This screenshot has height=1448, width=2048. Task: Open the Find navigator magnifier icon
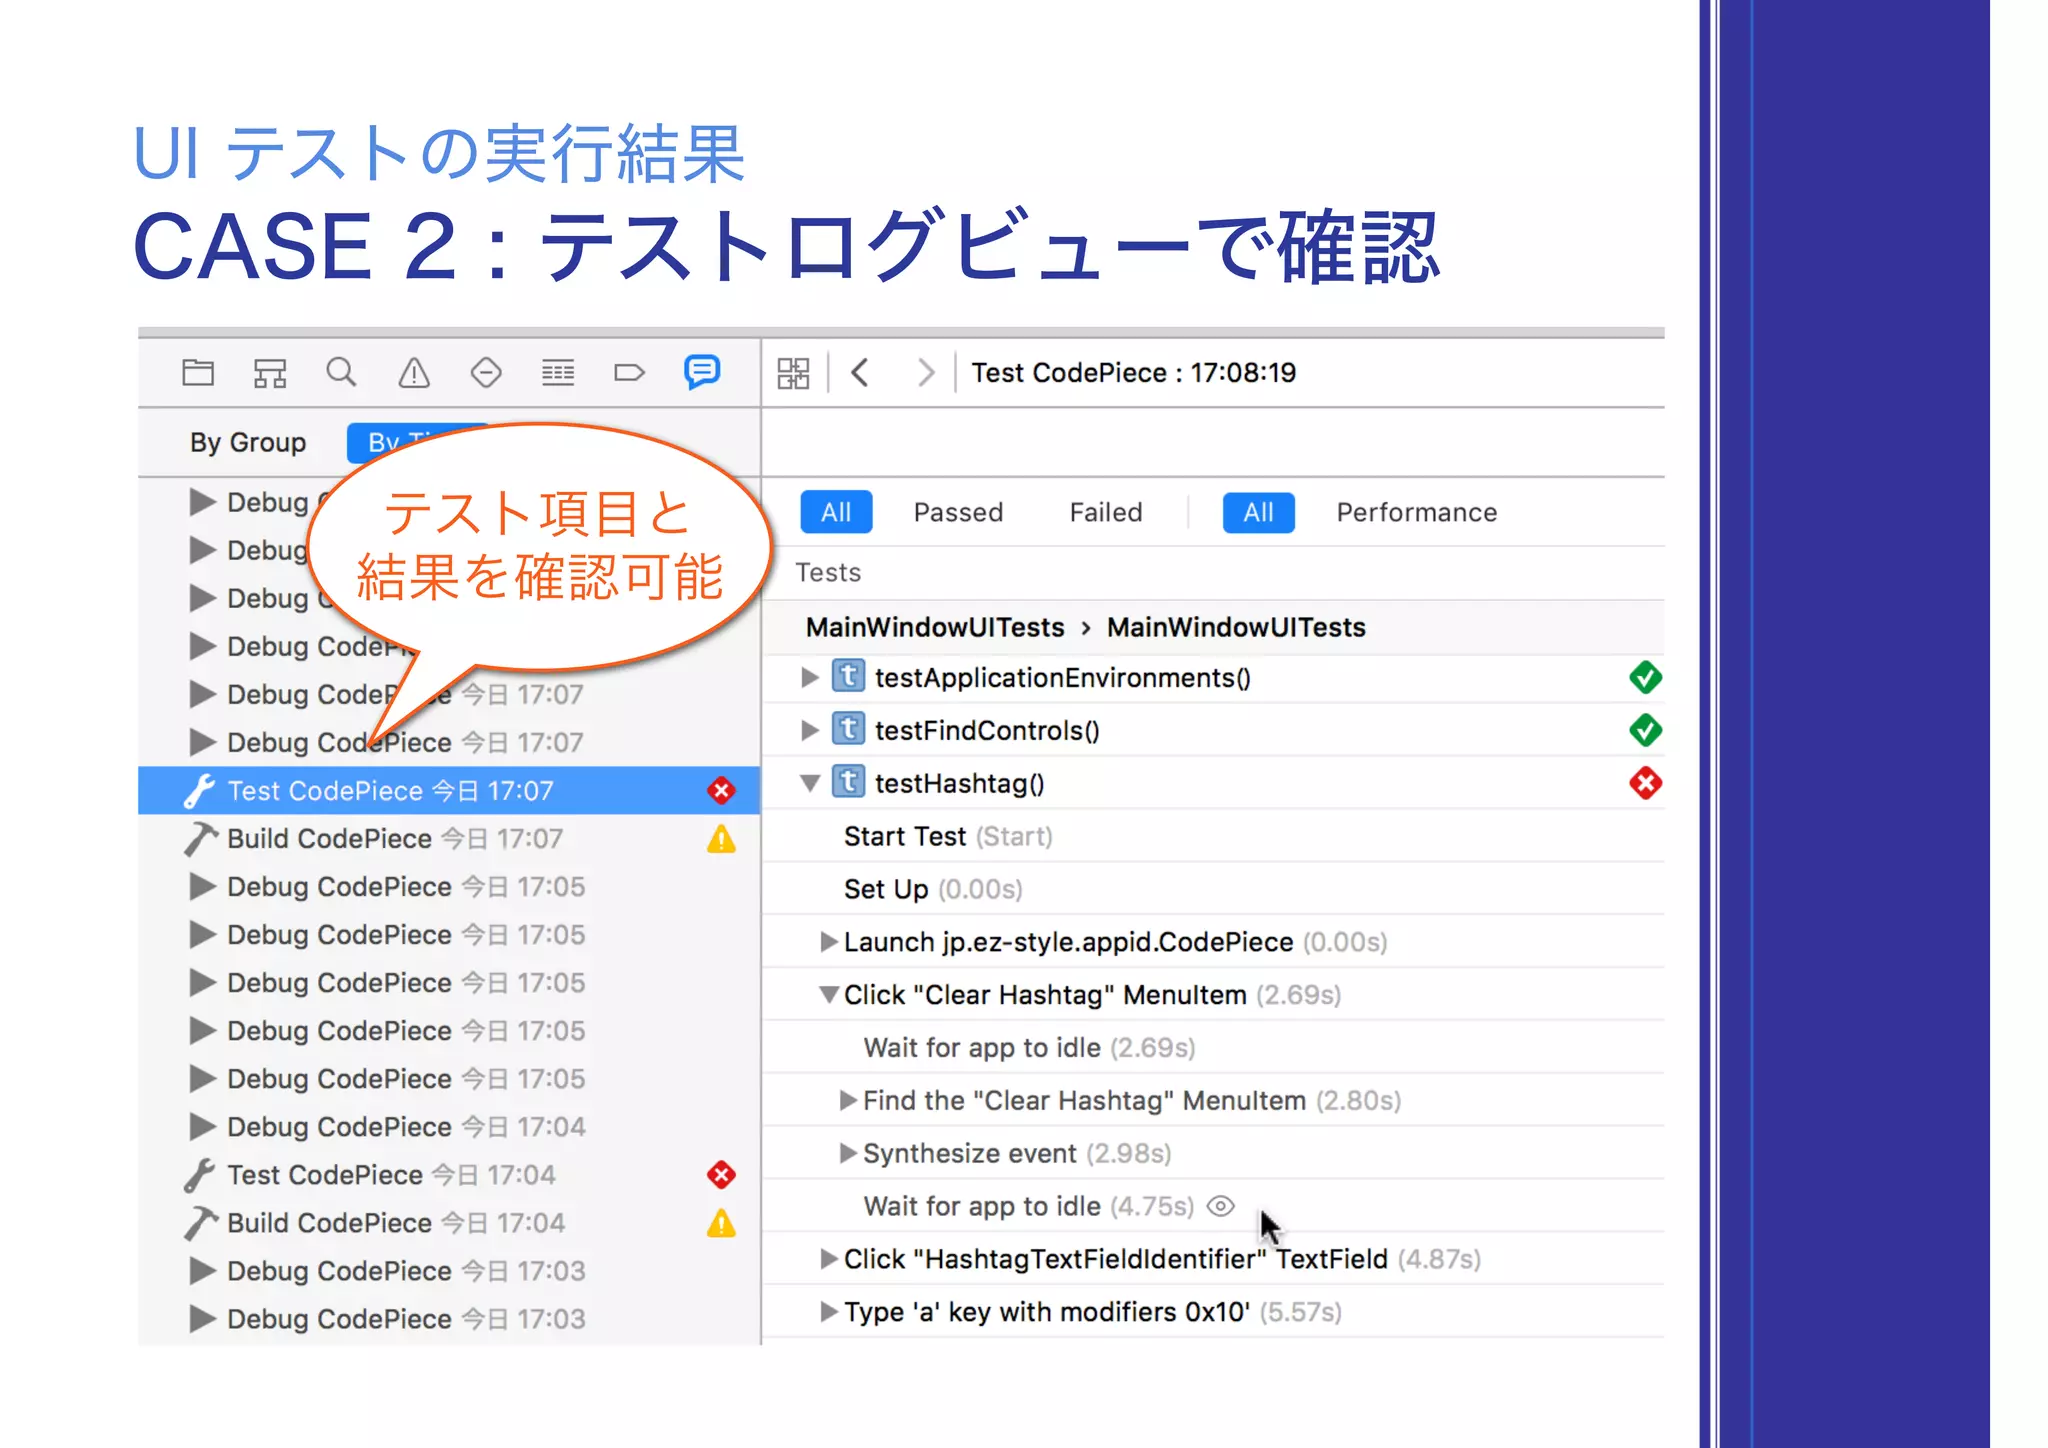[341, 373]
